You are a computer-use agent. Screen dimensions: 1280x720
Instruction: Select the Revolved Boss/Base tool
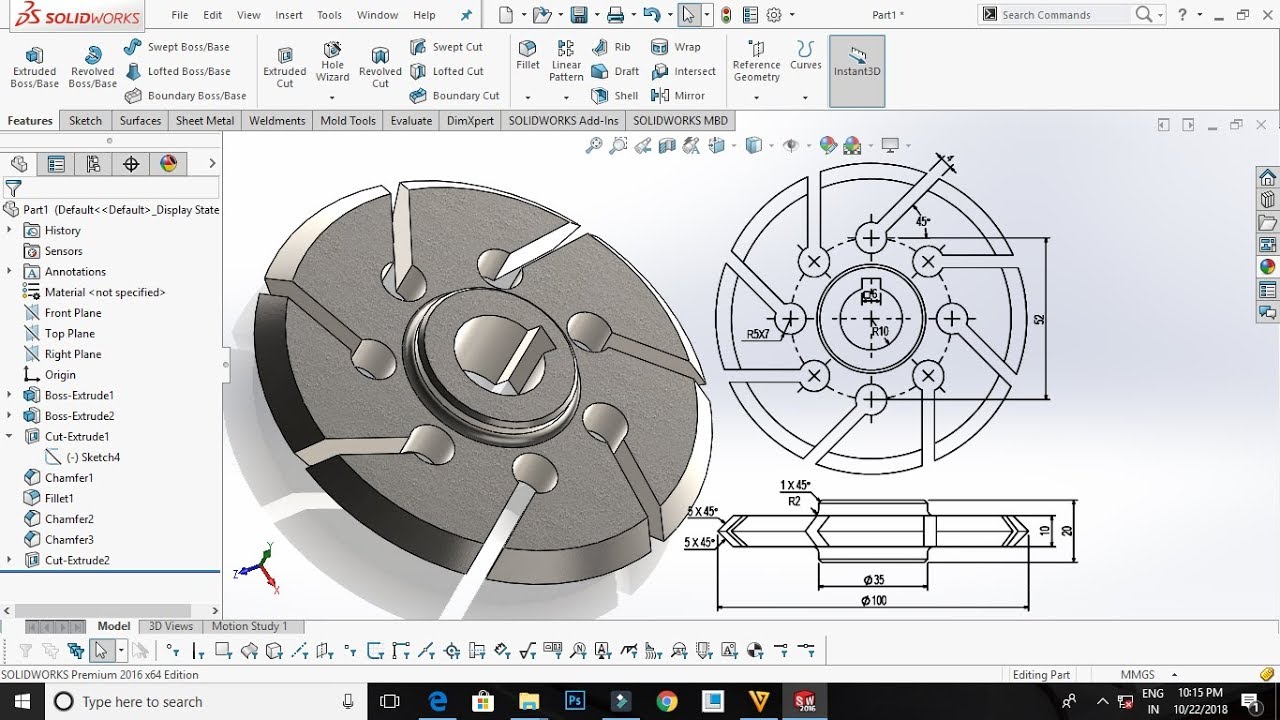pyautogui.click(x=92, y=67)
